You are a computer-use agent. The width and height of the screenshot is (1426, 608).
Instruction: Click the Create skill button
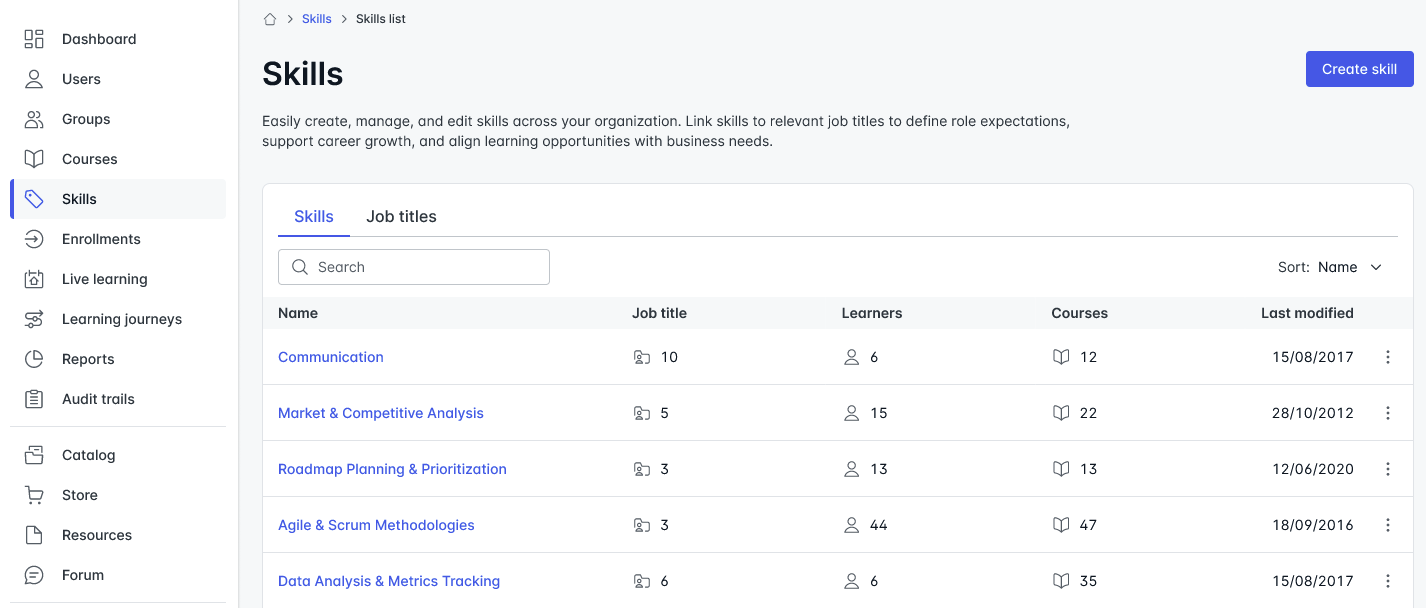click(x=1360, y=69)
